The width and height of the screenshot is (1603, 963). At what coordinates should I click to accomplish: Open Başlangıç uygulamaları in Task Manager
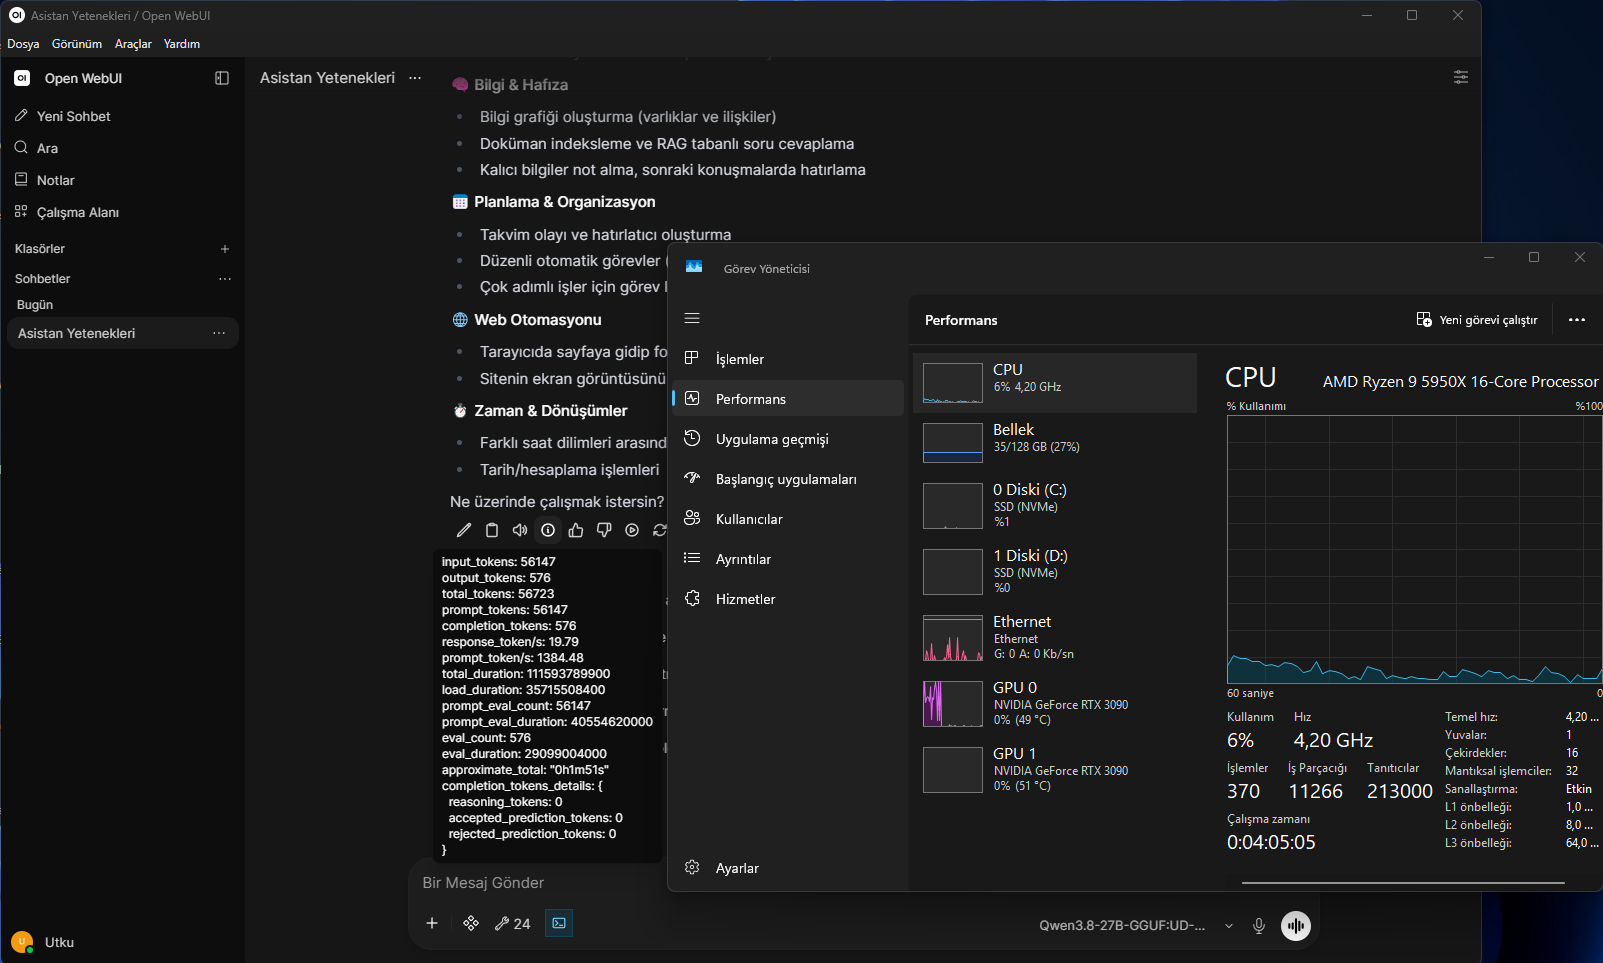click(788, 479)
